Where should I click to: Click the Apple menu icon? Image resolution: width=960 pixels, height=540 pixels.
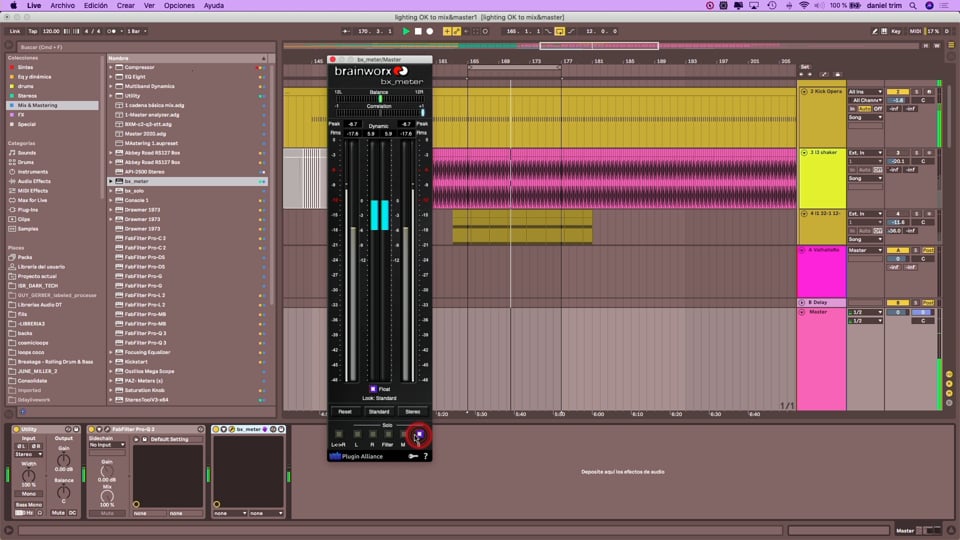13,6
